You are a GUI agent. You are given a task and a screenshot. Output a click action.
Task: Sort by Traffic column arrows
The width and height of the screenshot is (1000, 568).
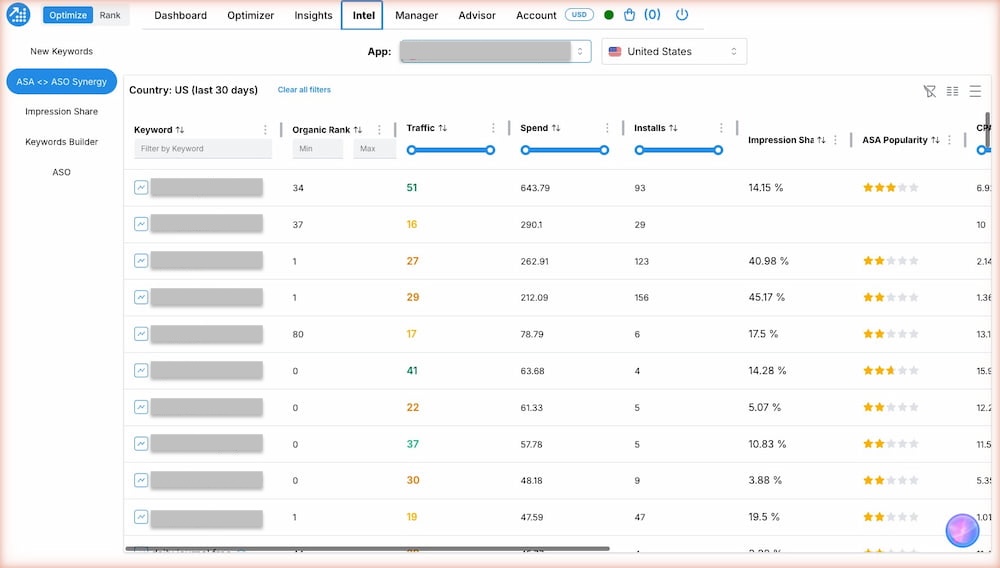(x=442, y=128)
